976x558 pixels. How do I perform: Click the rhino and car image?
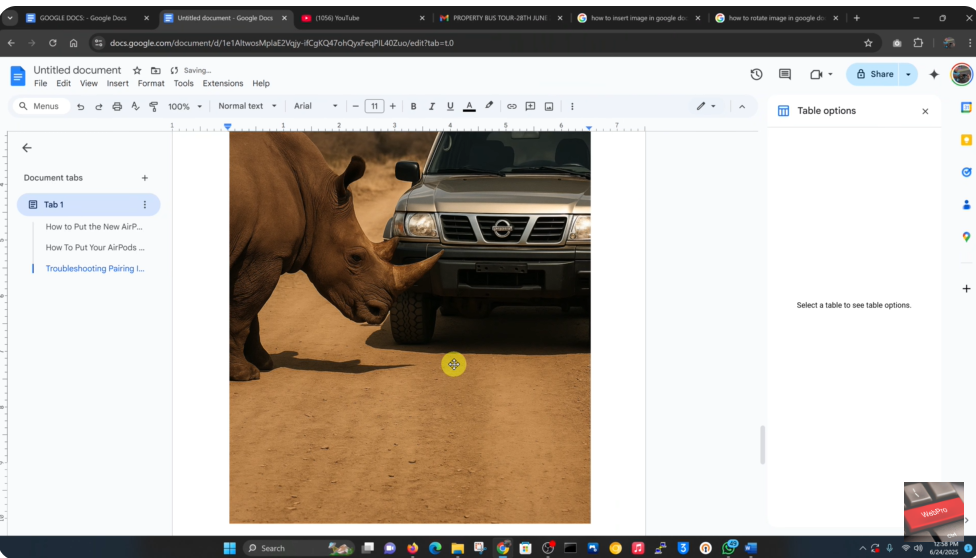(x=410, y=327)
